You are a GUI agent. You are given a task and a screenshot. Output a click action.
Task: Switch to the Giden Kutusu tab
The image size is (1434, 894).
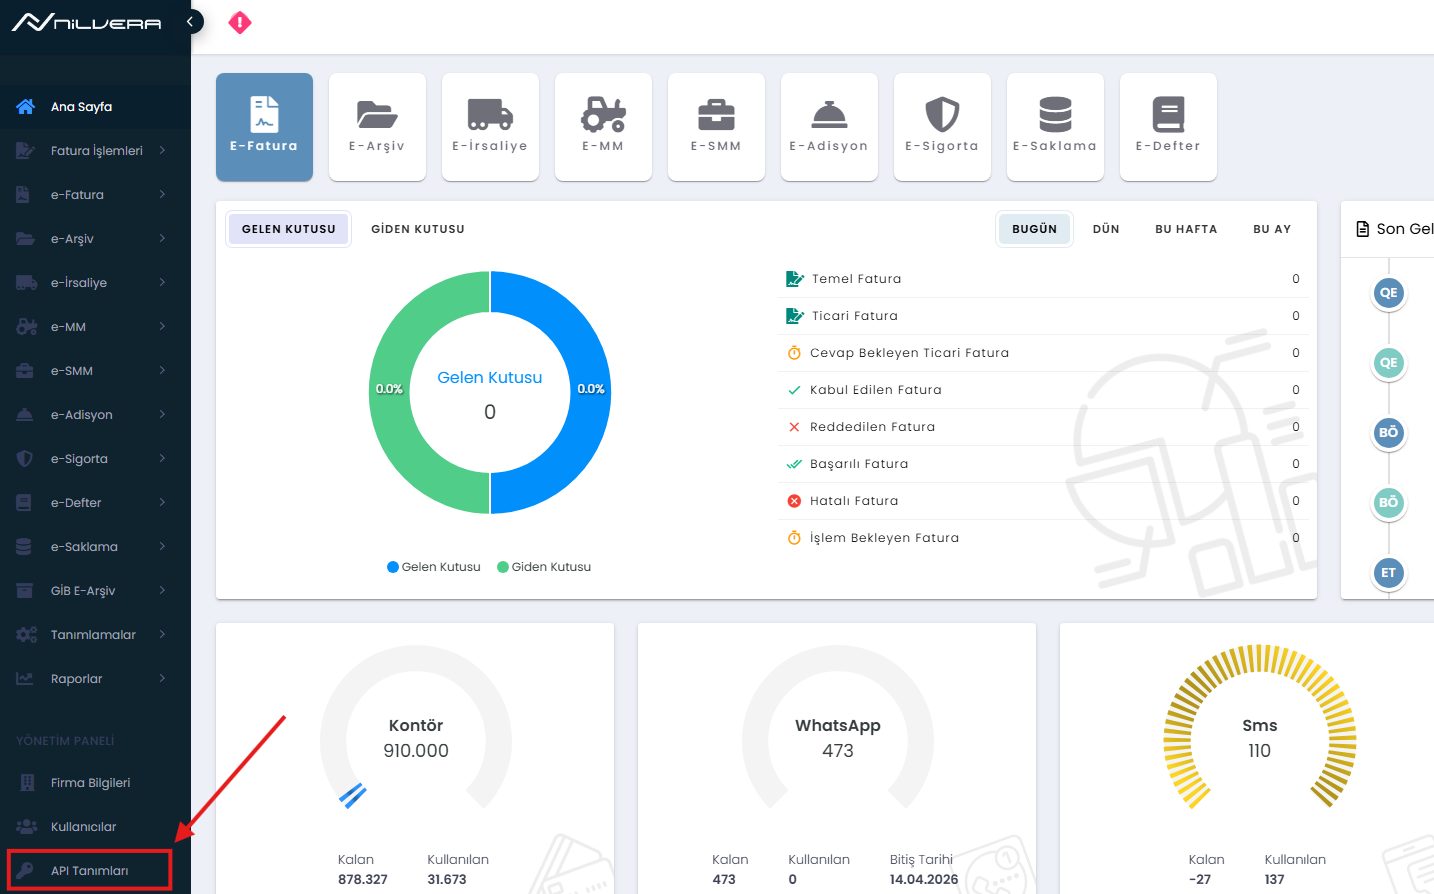[418, 229]
